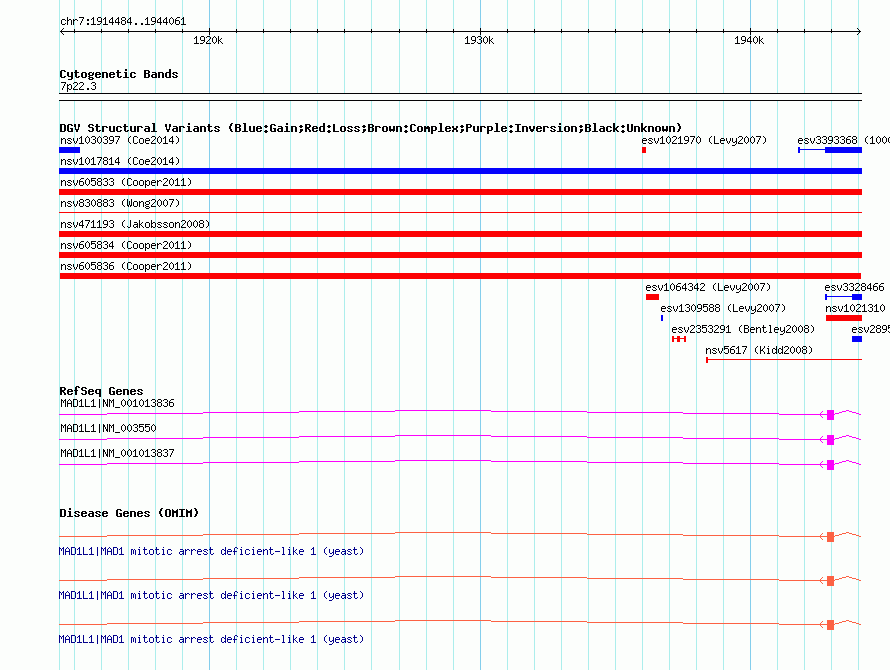
Task: Click the esv1064342 (Levy2007) label text
Action: tap(708, 287)
